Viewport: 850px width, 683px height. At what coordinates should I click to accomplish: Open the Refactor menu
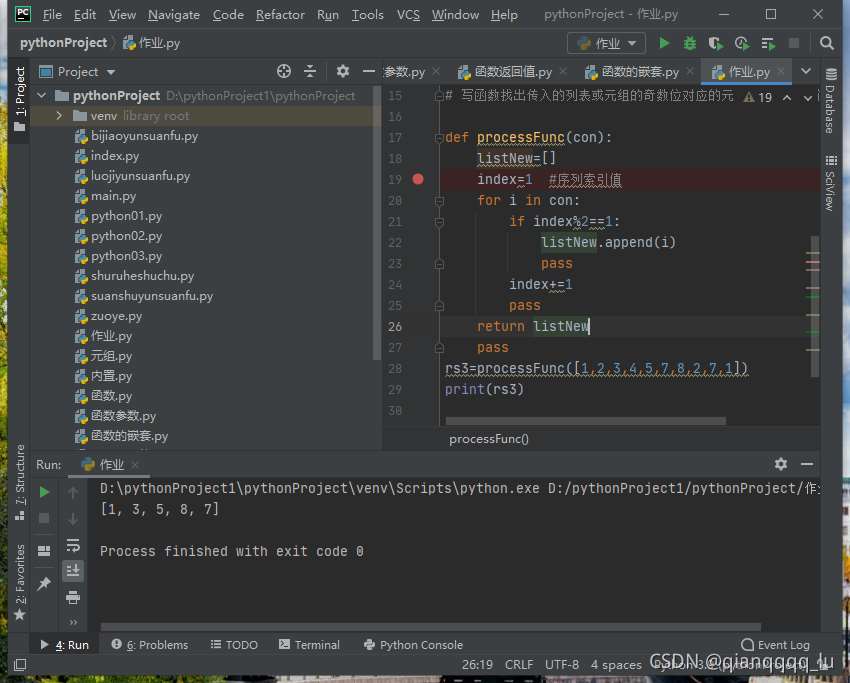tap(280, 15)
